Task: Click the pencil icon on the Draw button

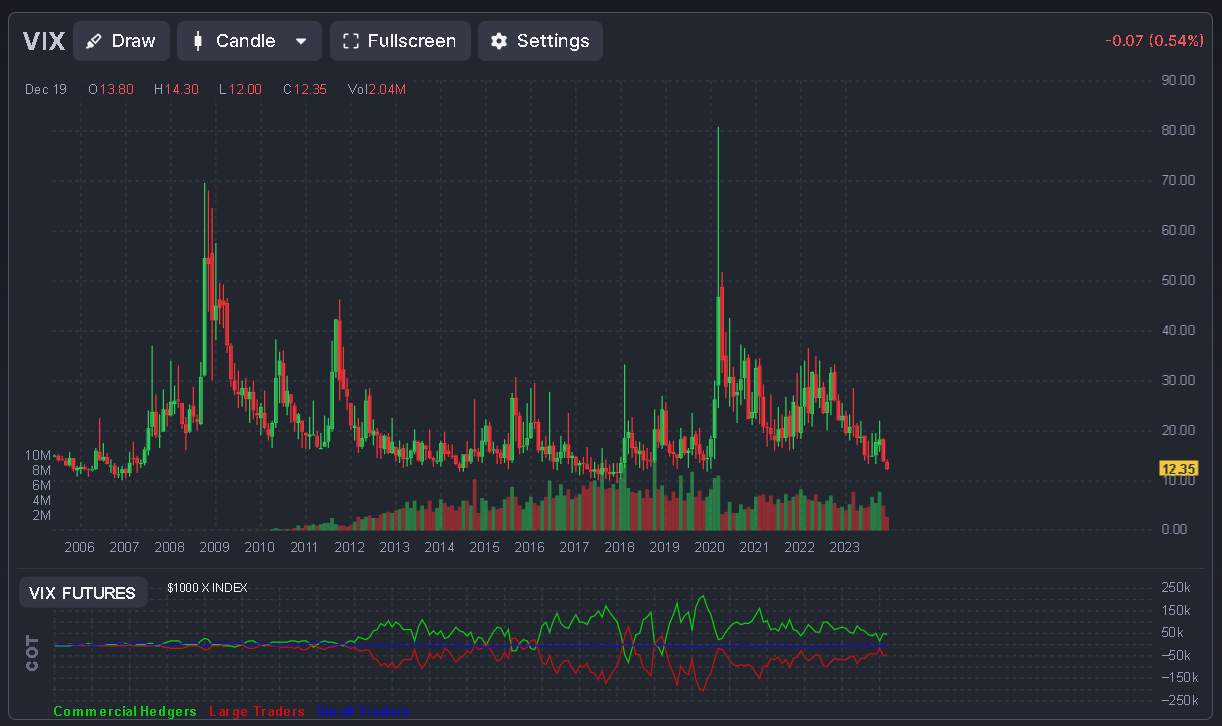Action: 94,41
